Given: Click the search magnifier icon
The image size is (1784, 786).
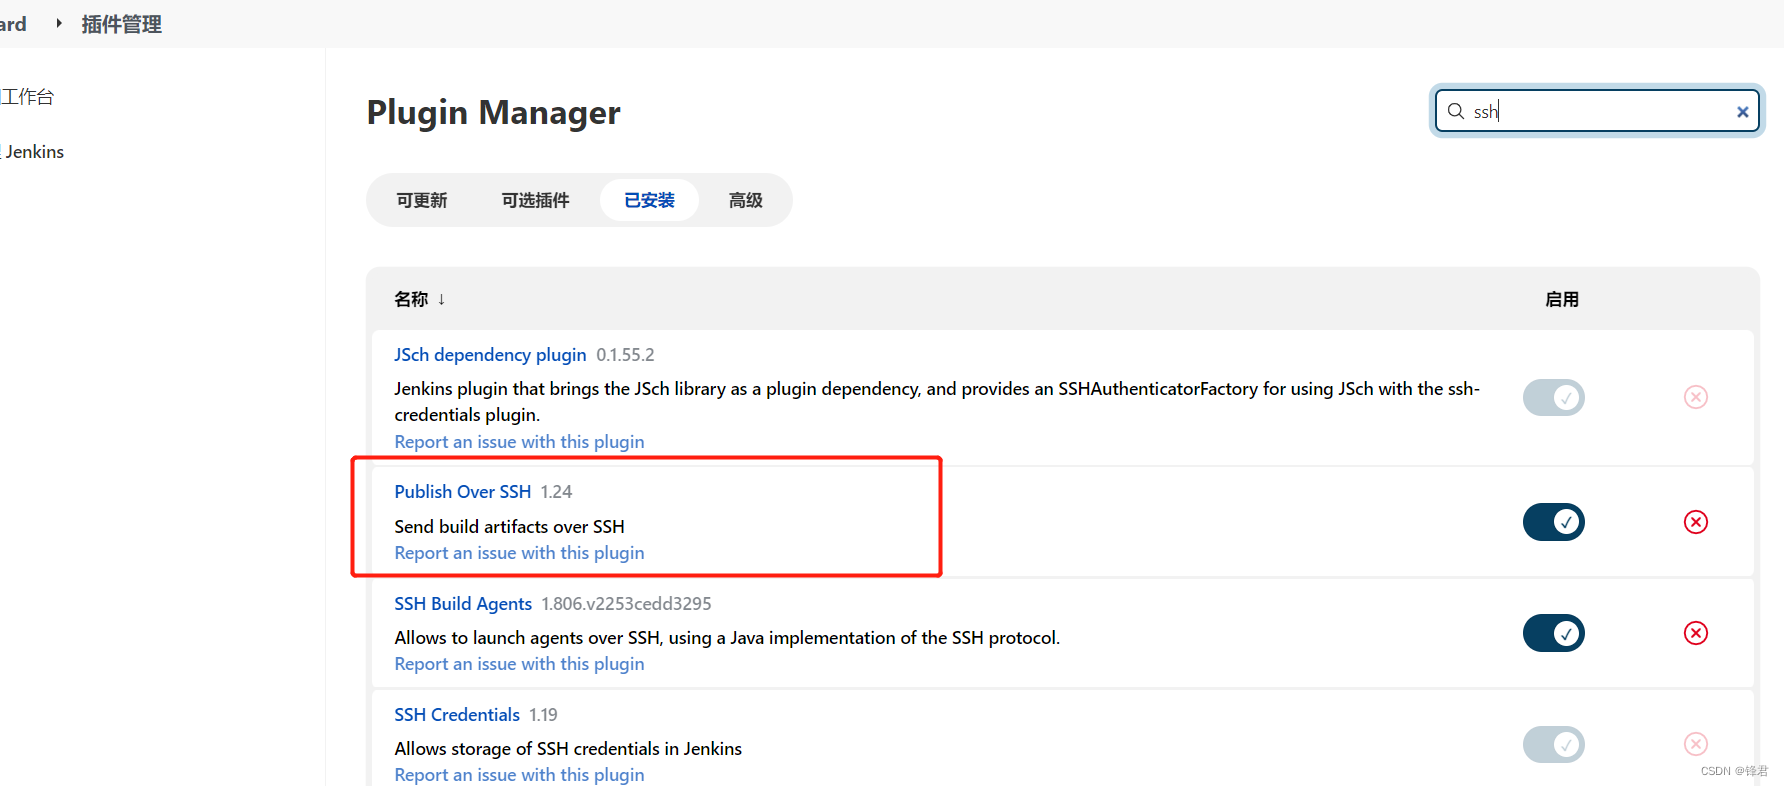Looking at the screenshot, I should pyautogui.click(x=1456, y=111).
